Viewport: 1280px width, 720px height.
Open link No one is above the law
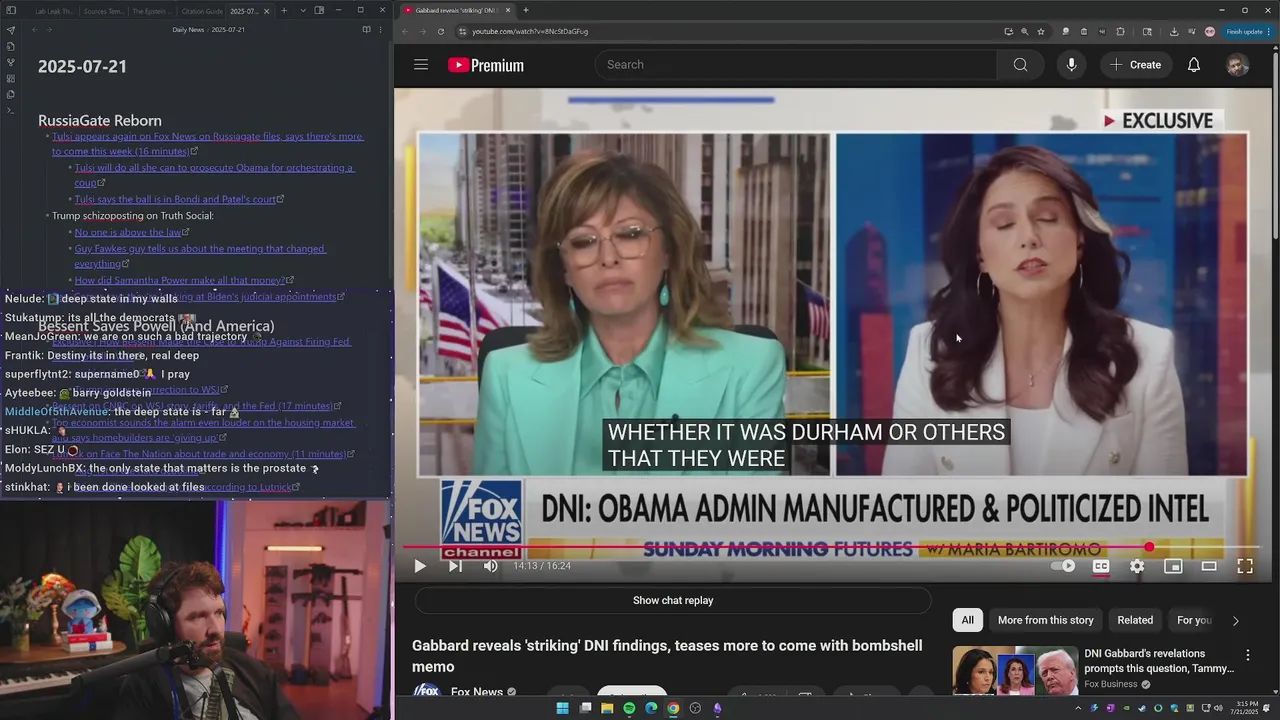127,232
